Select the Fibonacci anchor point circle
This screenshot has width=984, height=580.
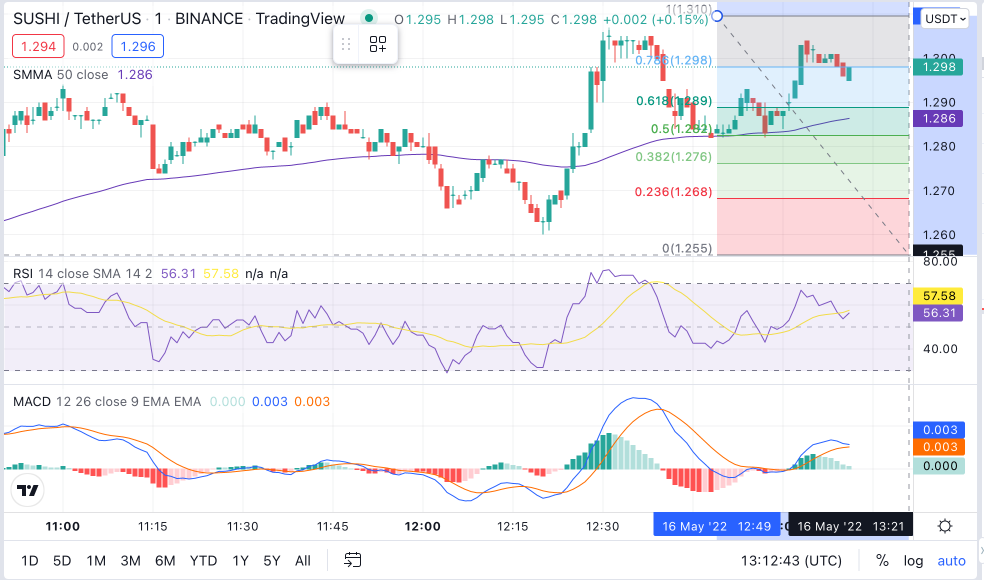[x=717, y=15]
